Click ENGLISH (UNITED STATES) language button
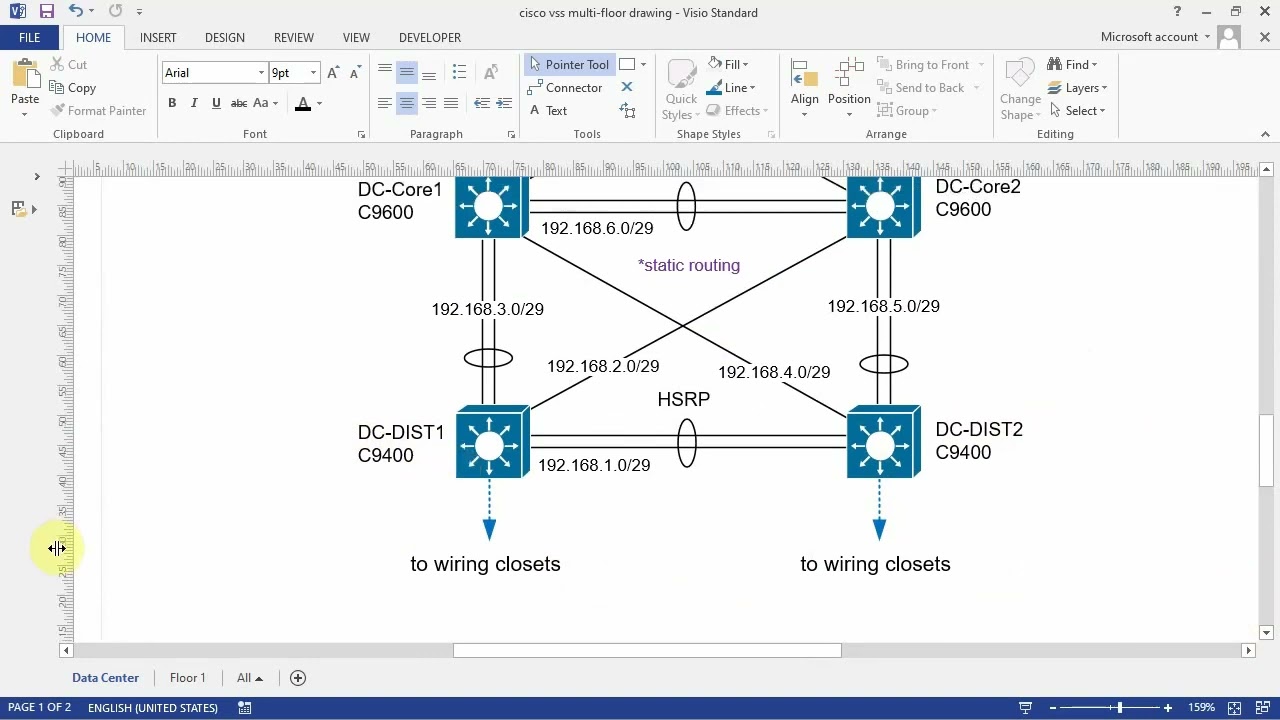 click(153, 707)
